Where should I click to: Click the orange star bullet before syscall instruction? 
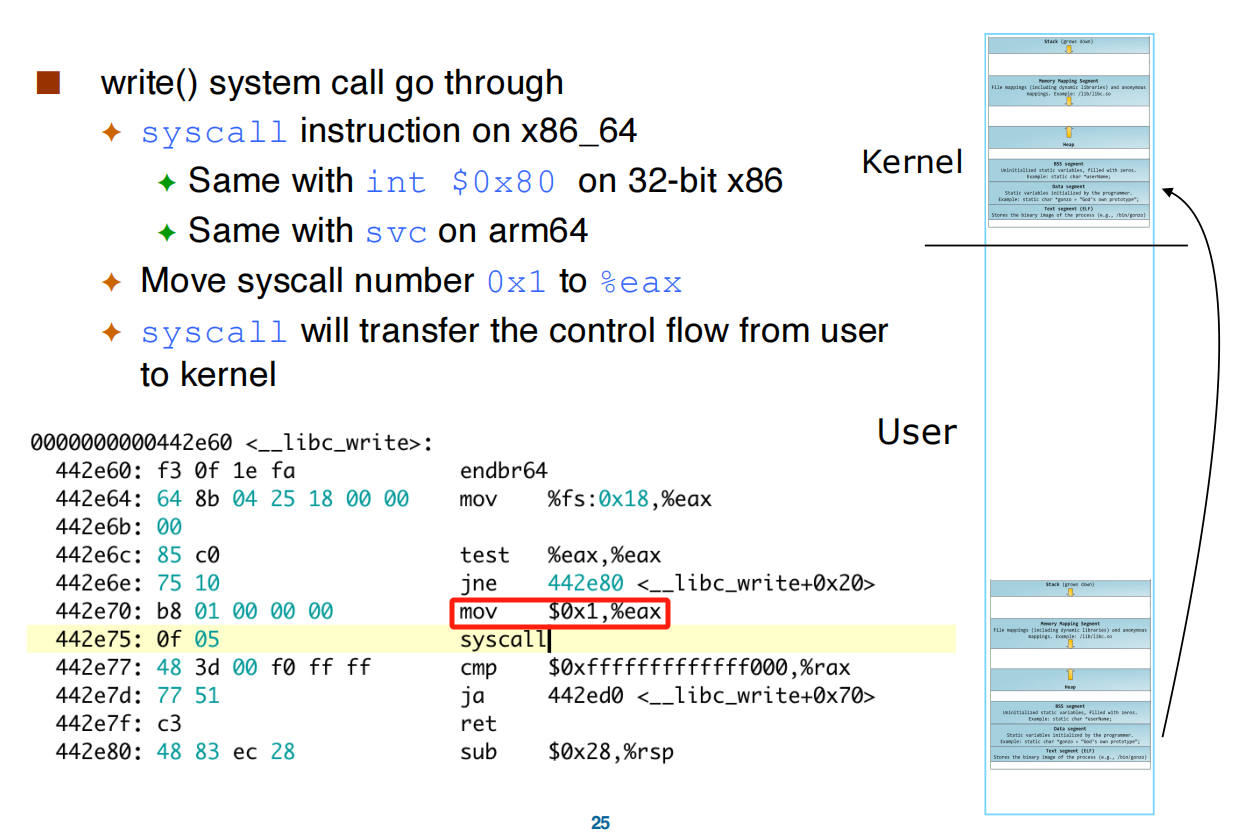(111, 132)
